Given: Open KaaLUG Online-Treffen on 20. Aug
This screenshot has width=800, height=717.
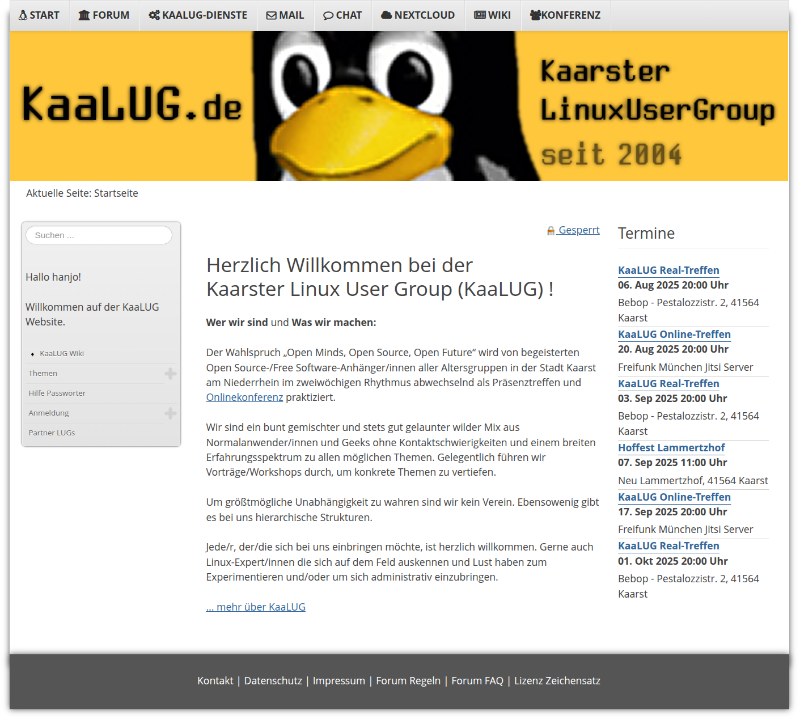Looking at the screenshot, I should (674, 334).
